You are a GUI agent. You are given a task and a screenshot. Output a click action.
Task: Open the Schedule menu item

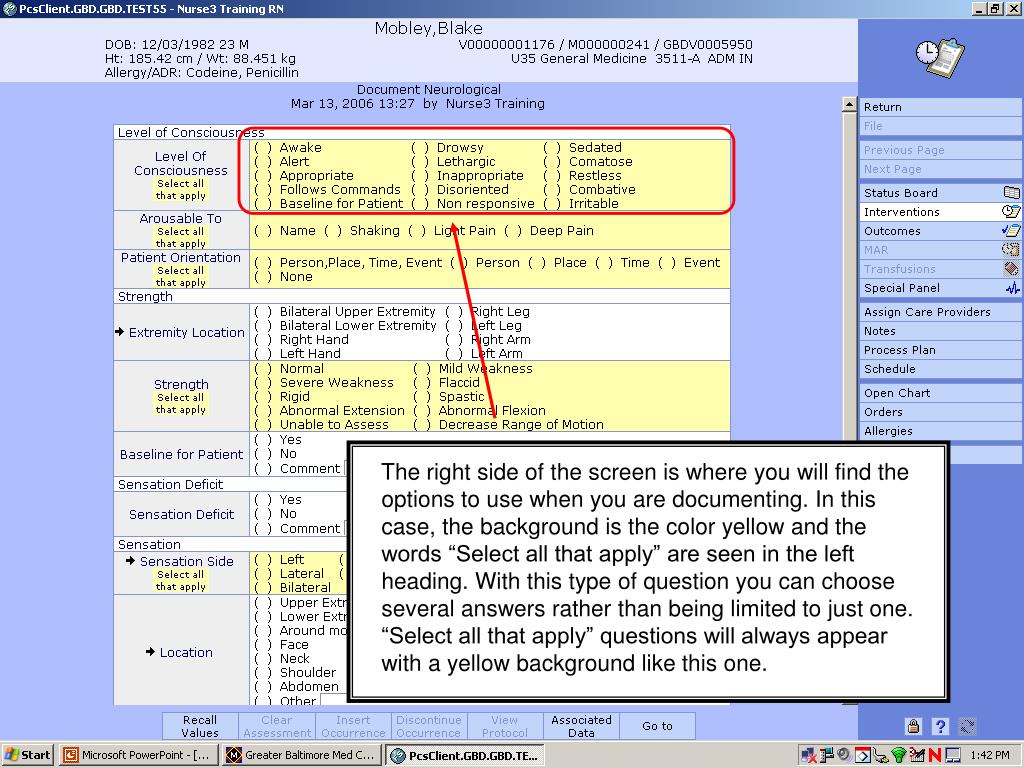939,369
